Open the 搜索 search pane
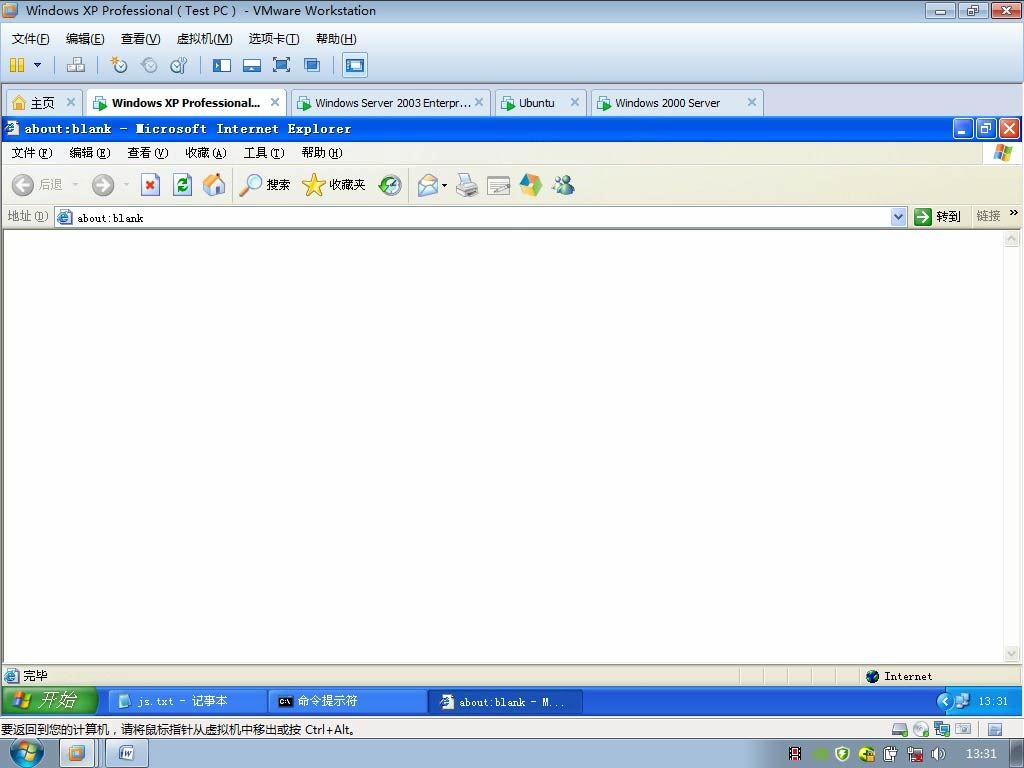Viewport: 1024px width, 768px height. point(264,185)
